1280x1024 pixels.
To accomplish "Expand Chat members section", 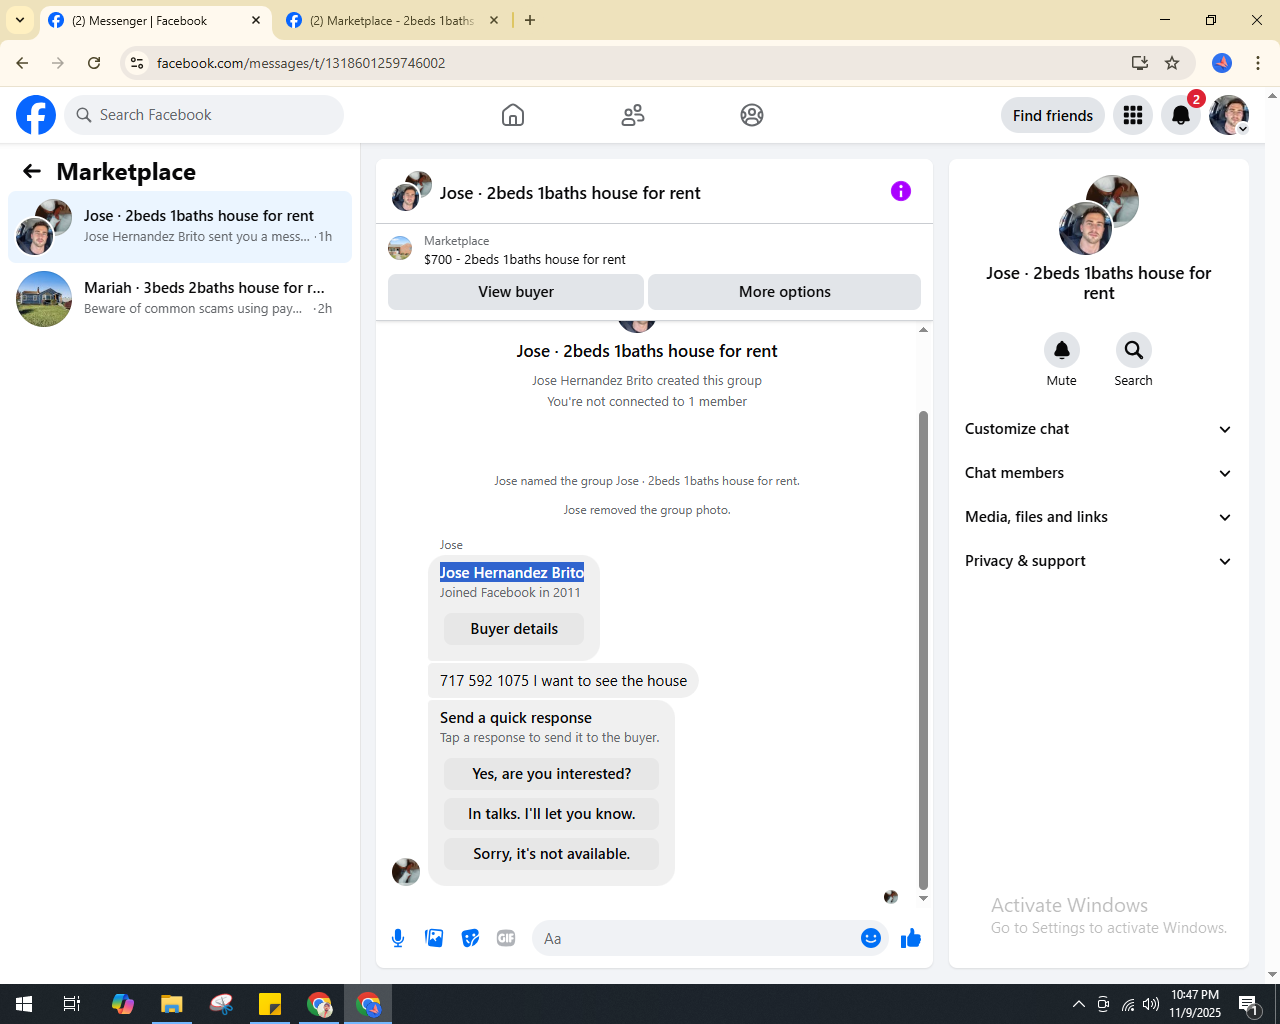I will [x=1099, y=473].
